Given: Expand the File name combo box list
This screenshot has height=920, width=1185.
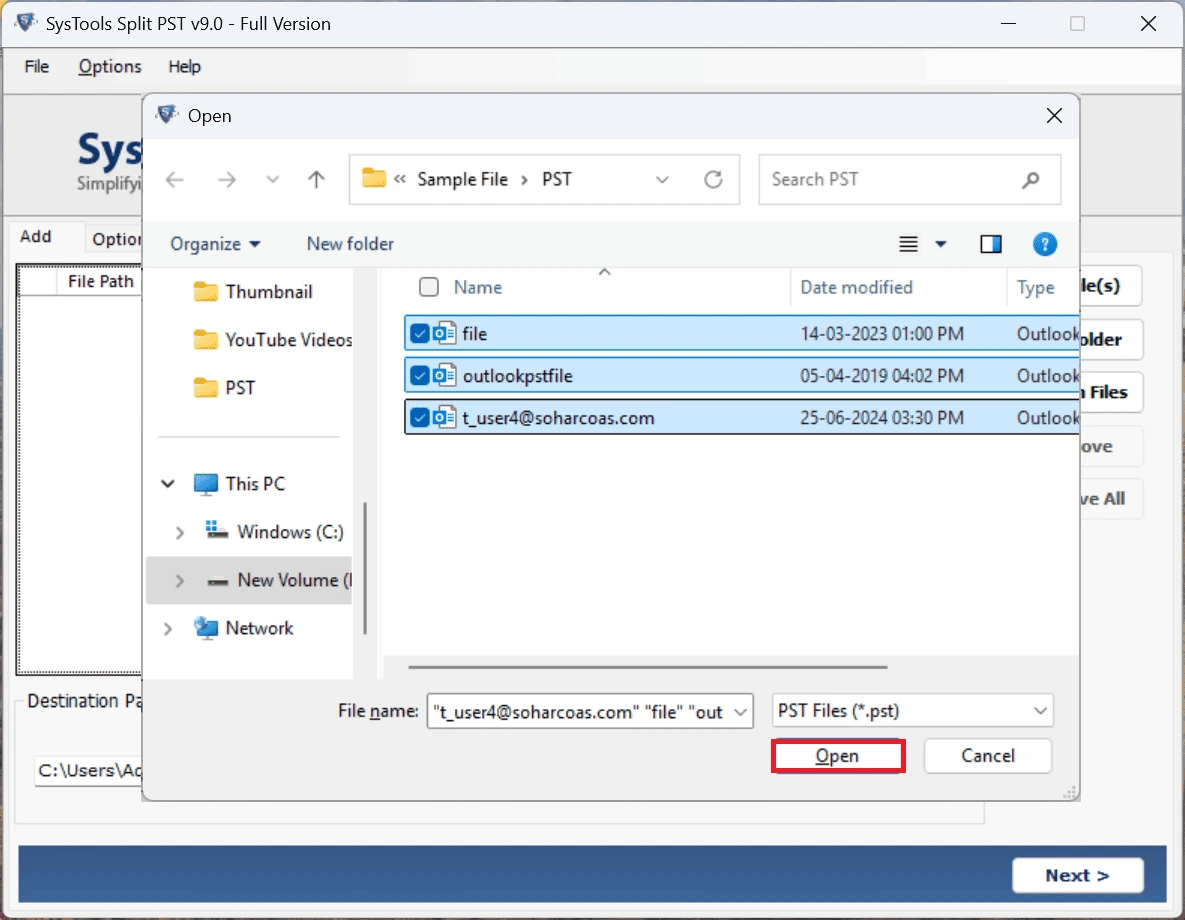Looking at the screenshot, I should click(x=741, y=712).
